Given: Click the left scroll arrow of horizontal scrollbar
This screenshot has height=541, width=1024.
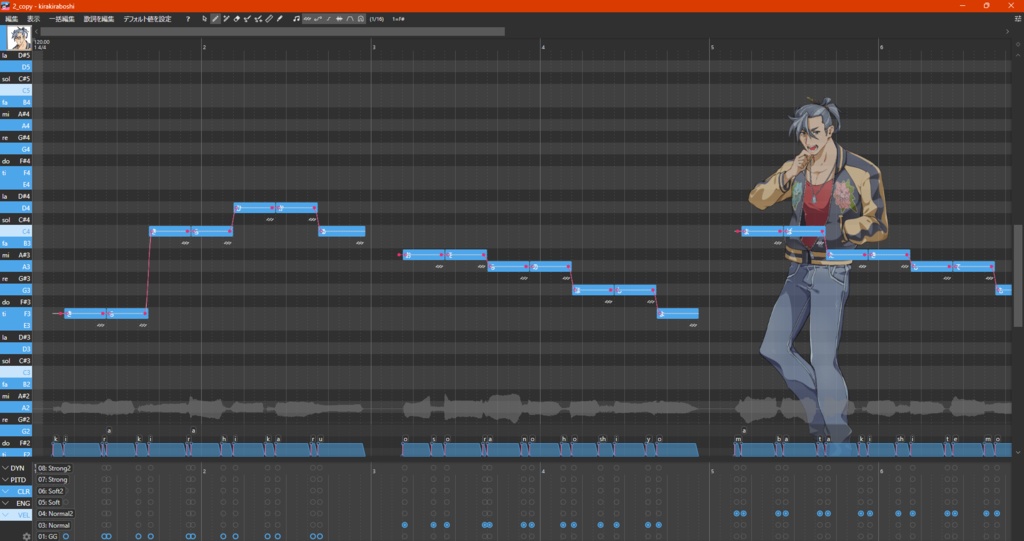Looking at the screenshot, I should 37,31.
